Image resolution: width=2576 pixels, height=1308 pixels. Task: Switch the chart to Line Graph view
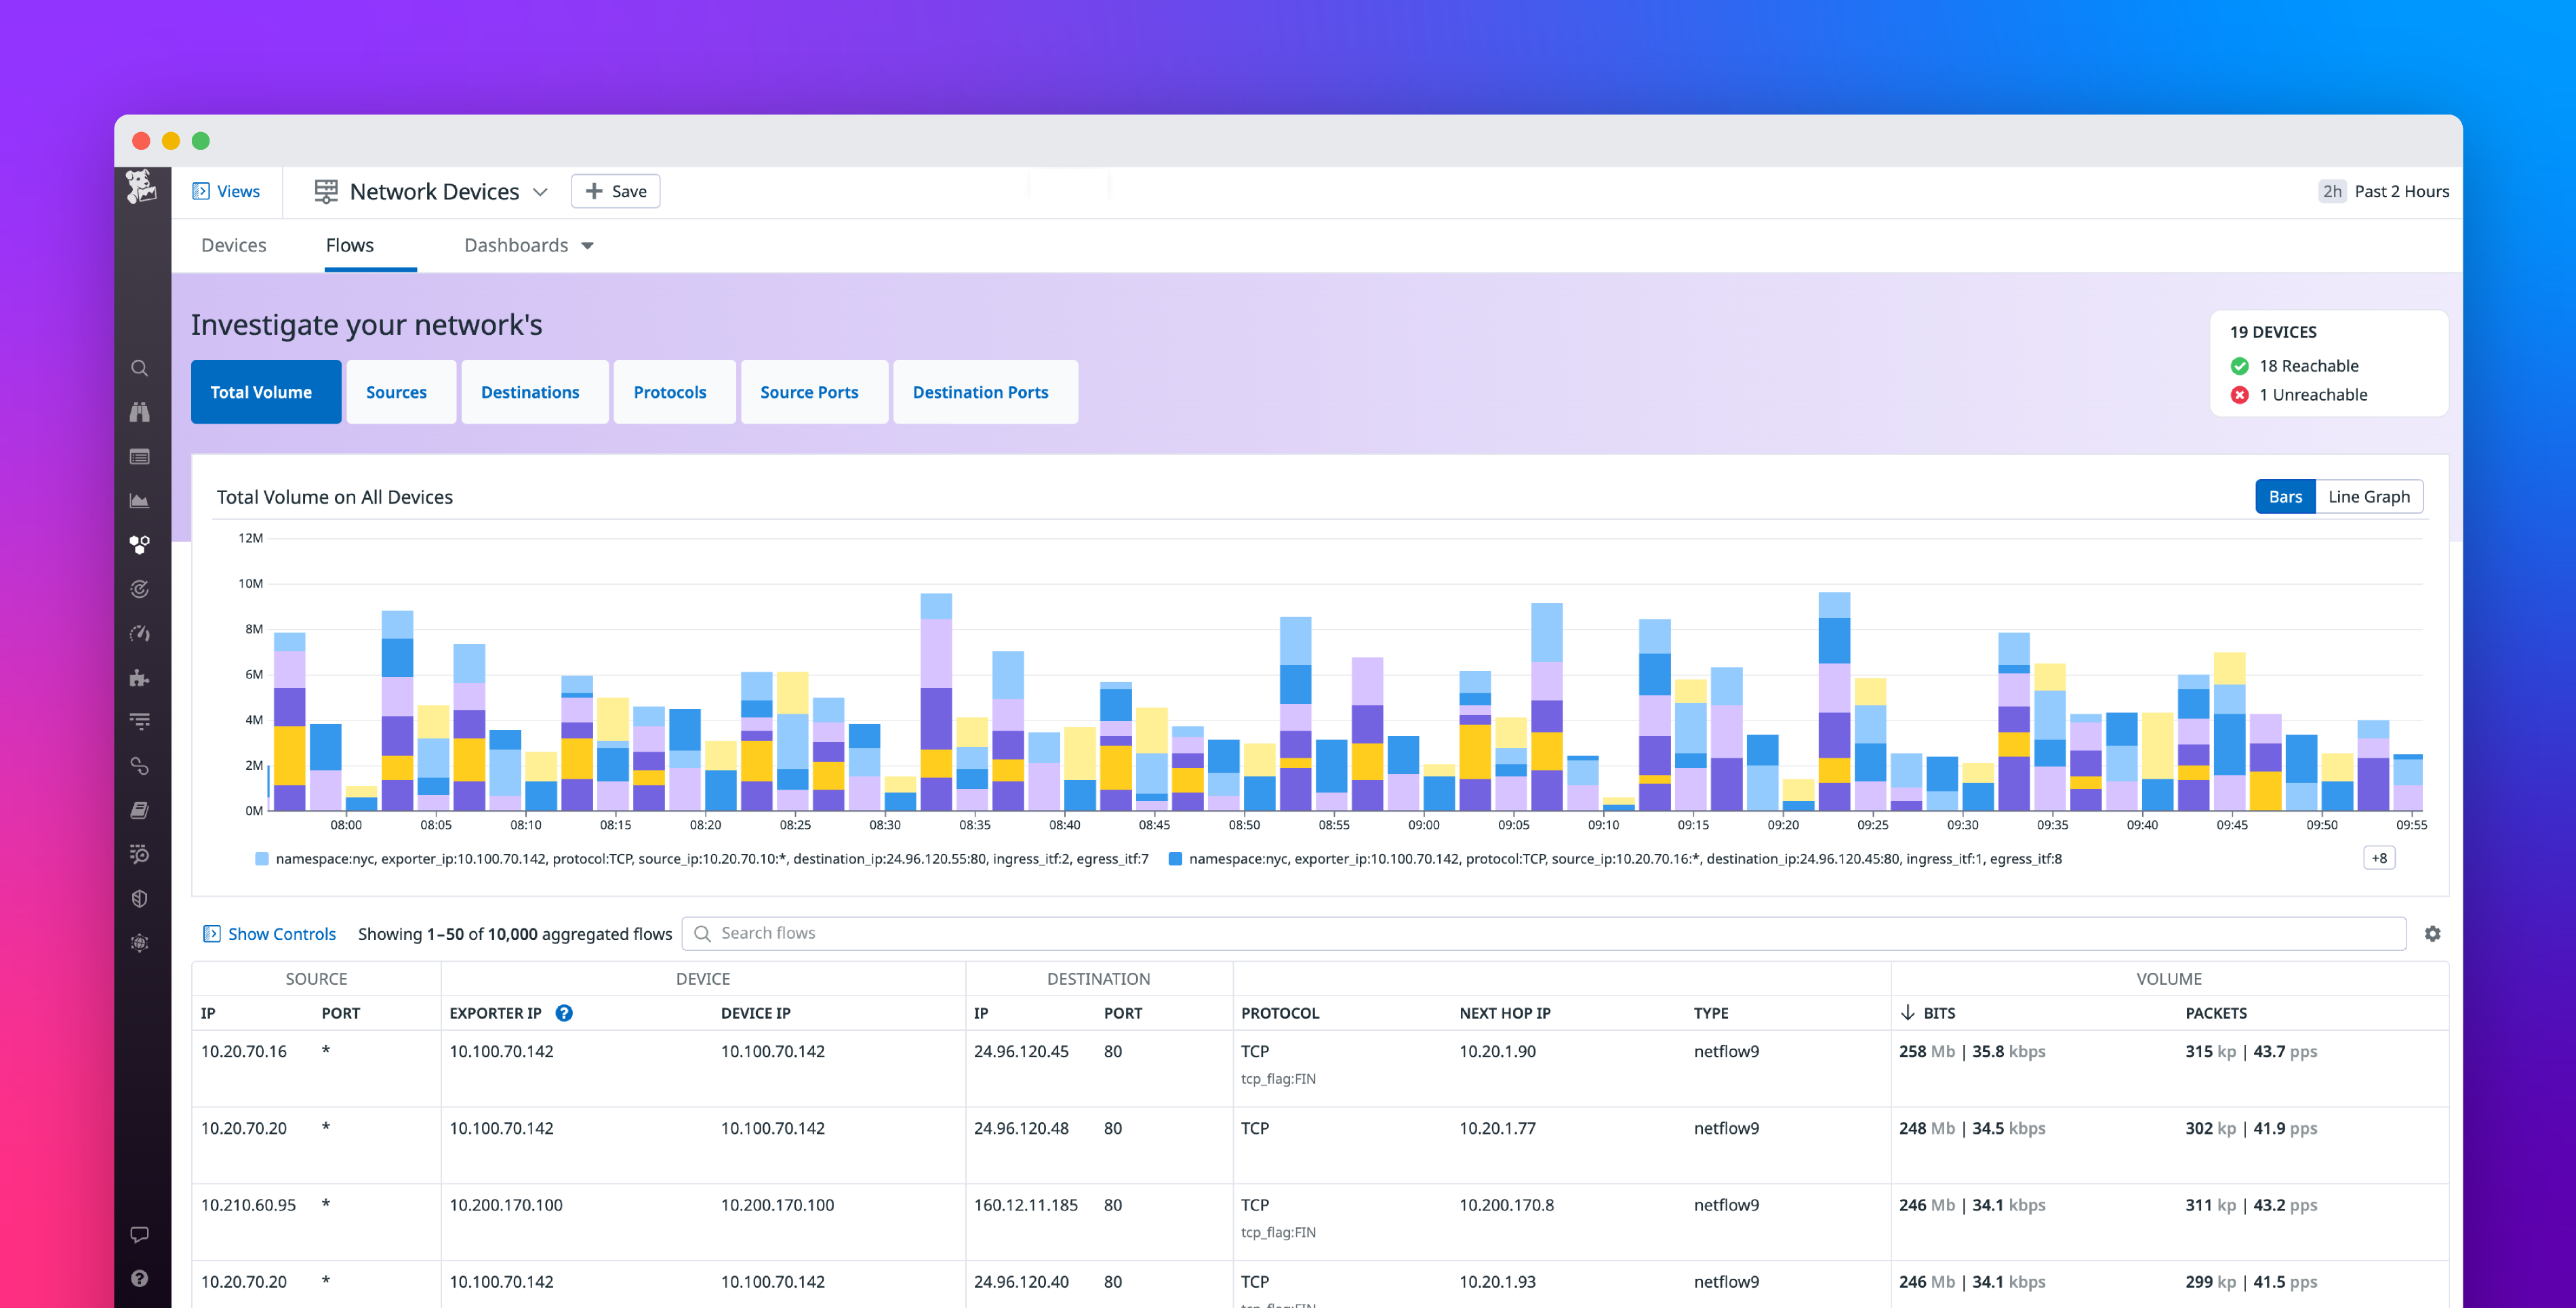tap(2369, 496)
